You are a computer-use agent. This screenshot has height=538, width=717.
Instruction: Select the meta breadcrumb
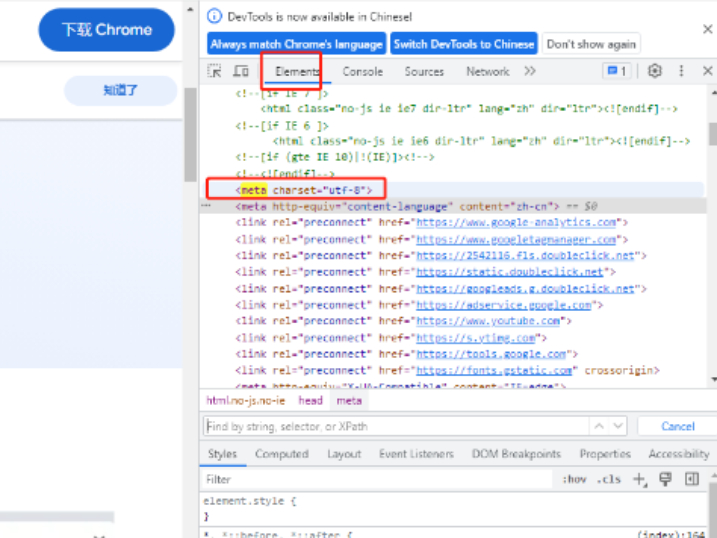pos(349,401)
